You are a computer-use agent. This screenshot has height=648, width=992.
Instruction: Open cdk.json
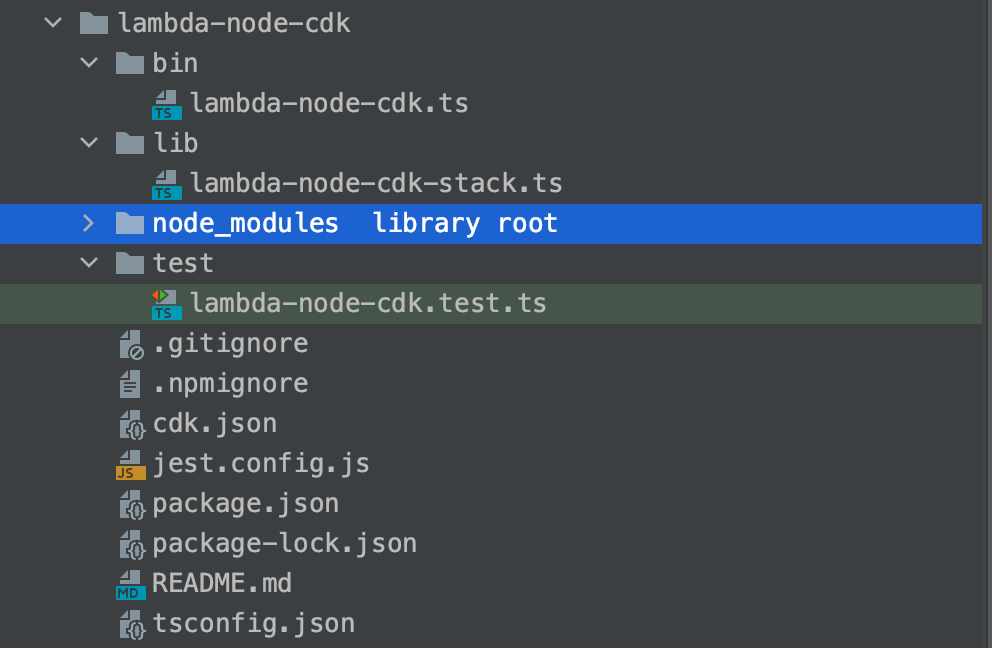[x=215, y=423]
